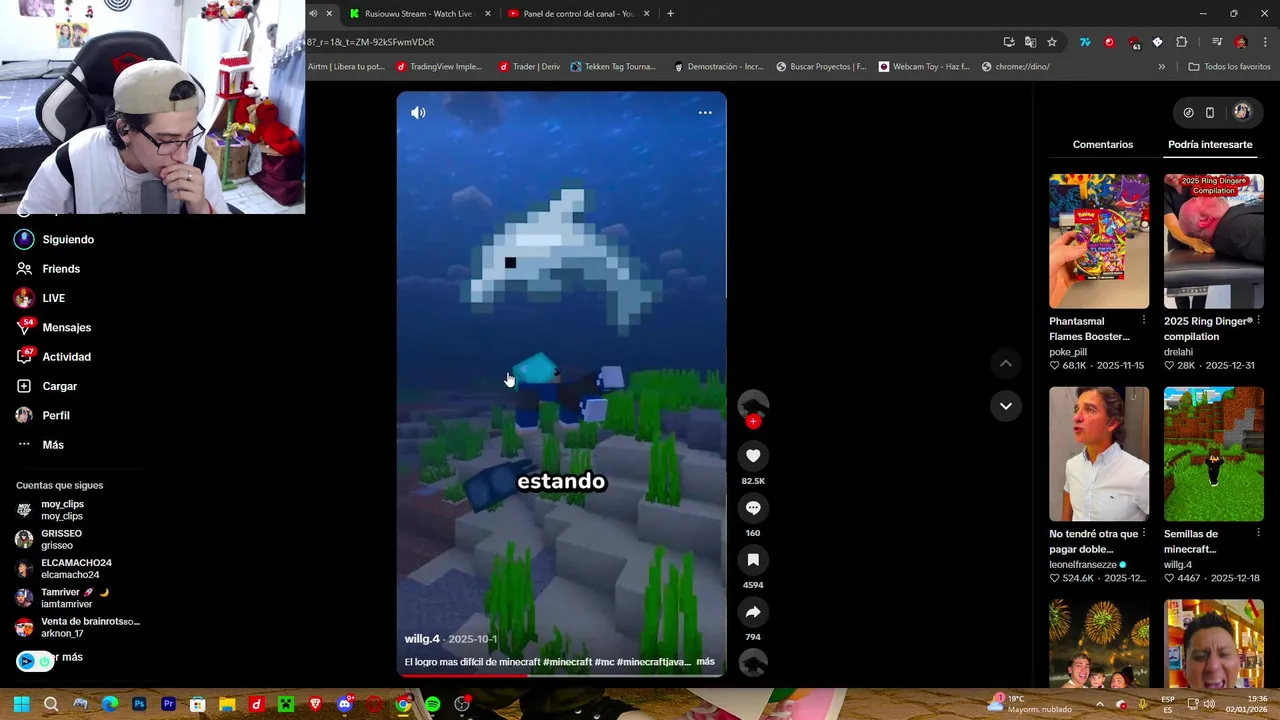Open the Siguiendo section in sidebar
Viewport: 1280px width, 720px height.
click(56, 240)
